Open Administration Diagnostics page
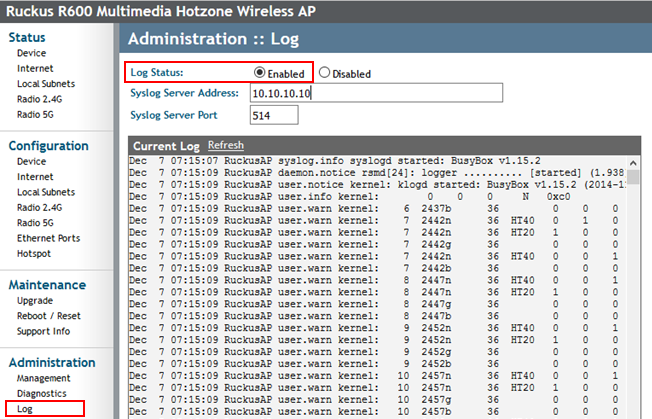This screenshot has height=419, width=652. coord(42,394)
